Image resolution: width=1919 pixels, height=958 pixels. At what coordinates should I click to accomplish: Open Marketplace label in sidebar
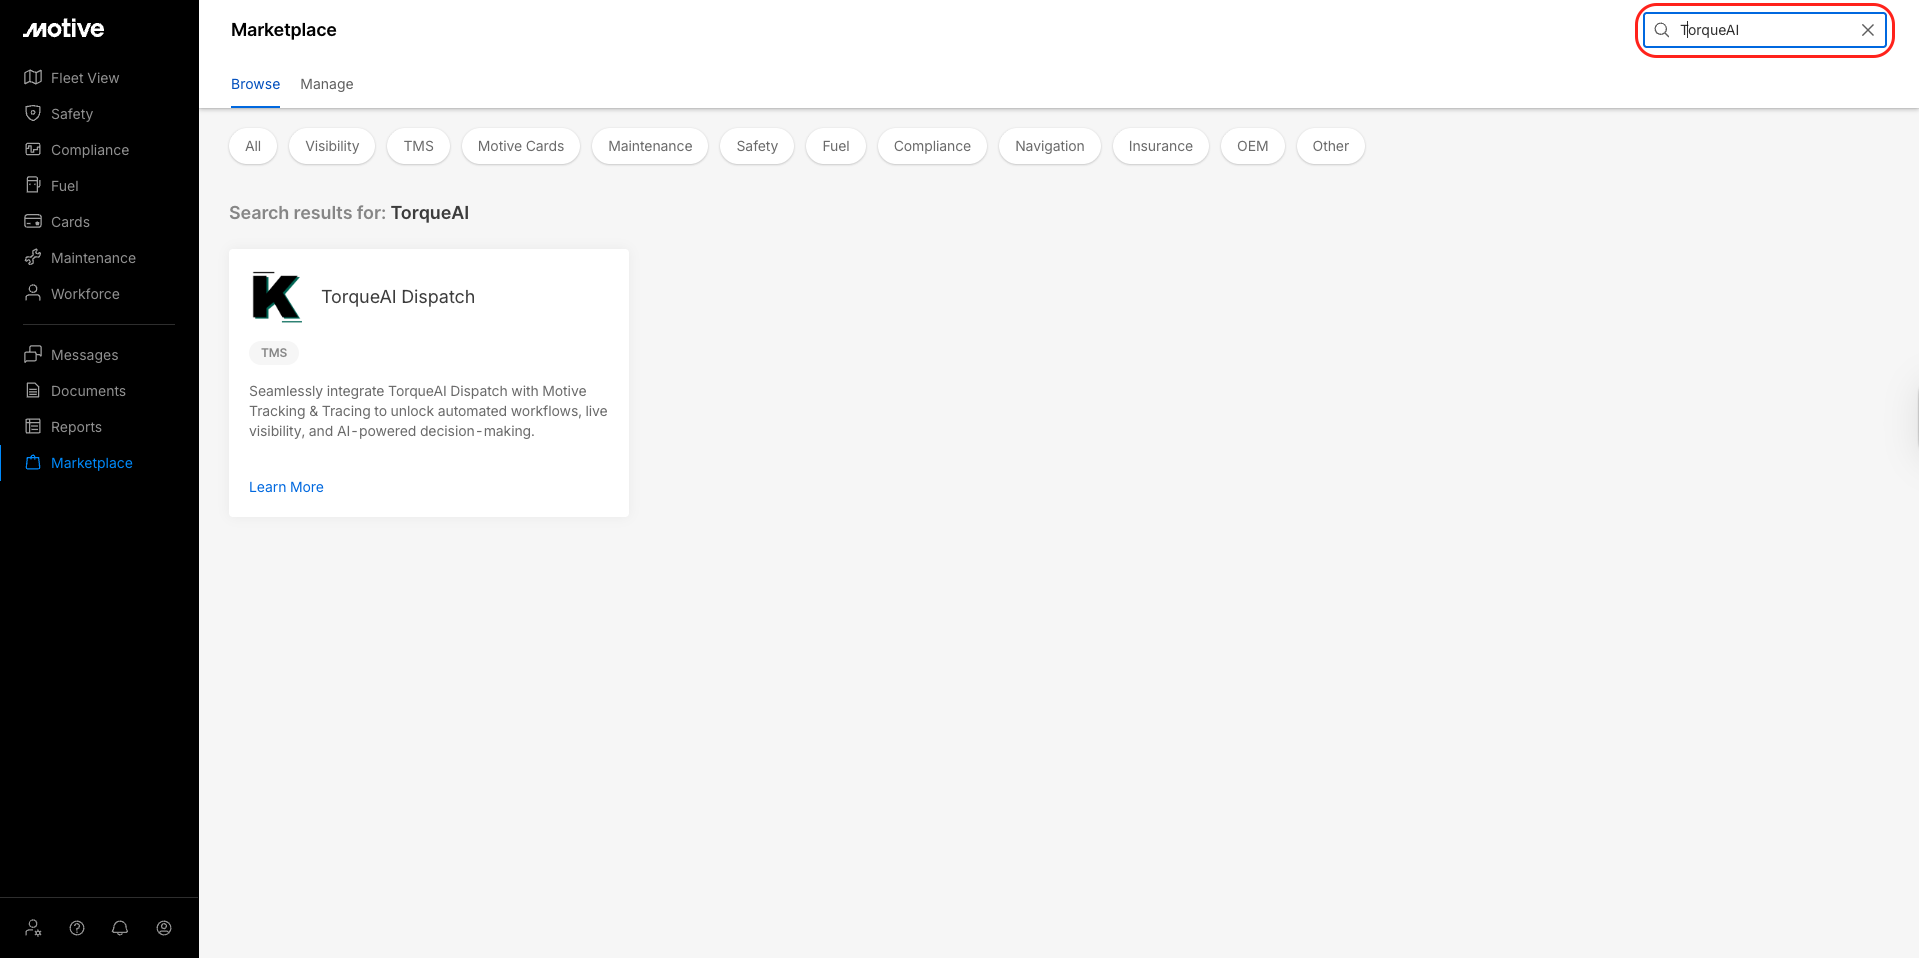[92, 463]
